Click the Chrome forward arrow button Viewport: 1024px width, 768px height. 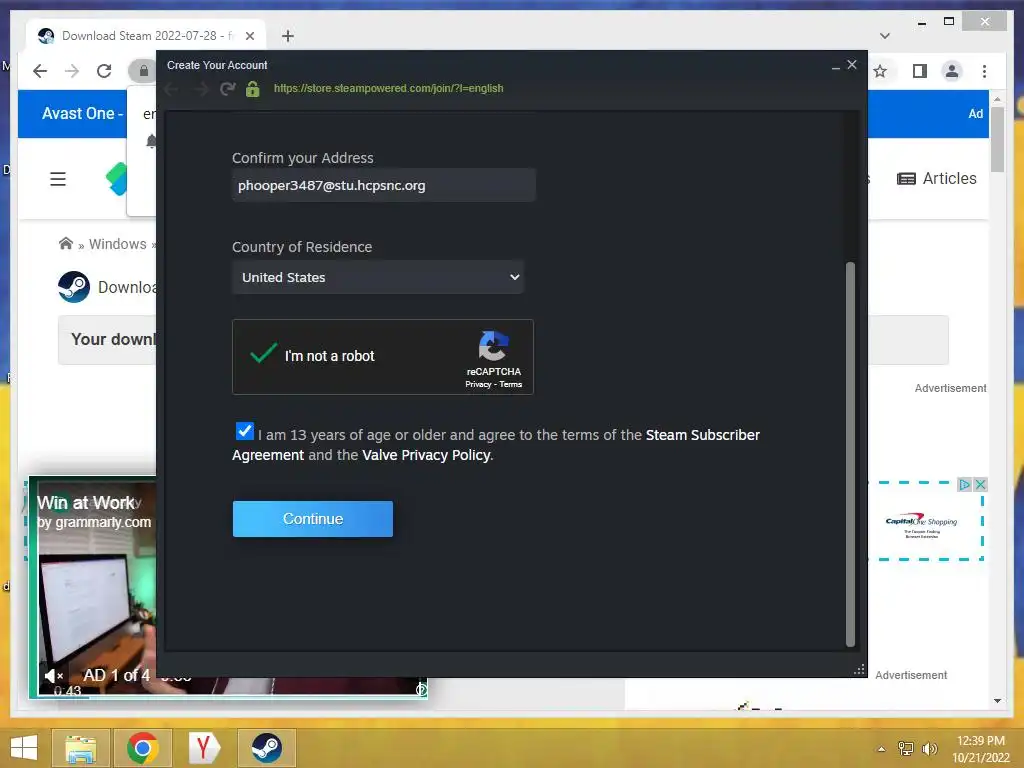(x=72, y=71)
